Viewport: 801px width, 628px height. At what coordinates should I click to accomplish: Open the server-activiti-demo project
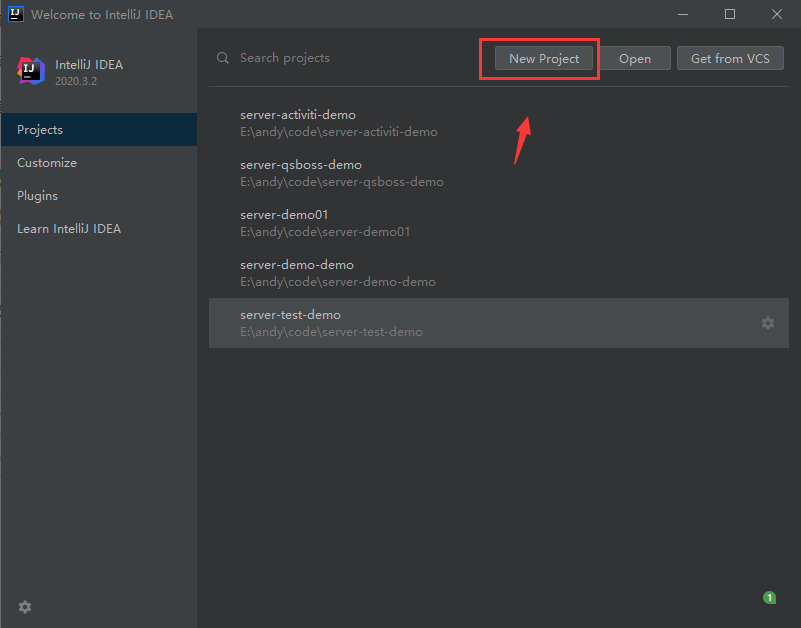(x=499, y=123)
